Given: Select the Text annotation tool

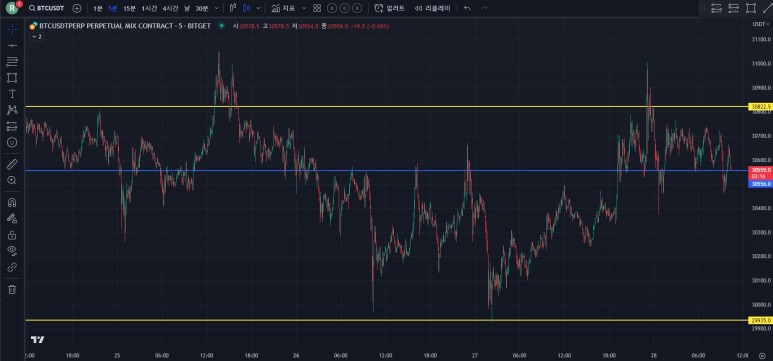Looking at the screenshot, I should click(12, 94).
